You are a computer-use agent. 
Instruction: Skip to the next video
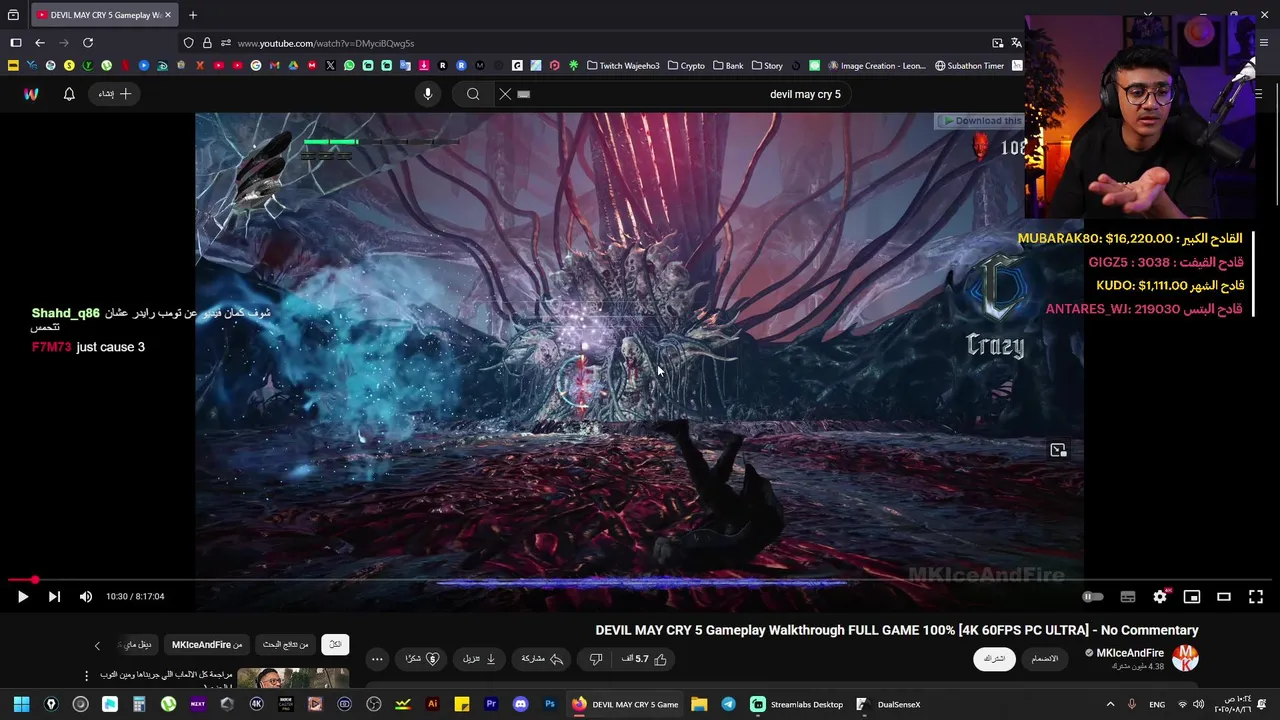coord(54,597)
